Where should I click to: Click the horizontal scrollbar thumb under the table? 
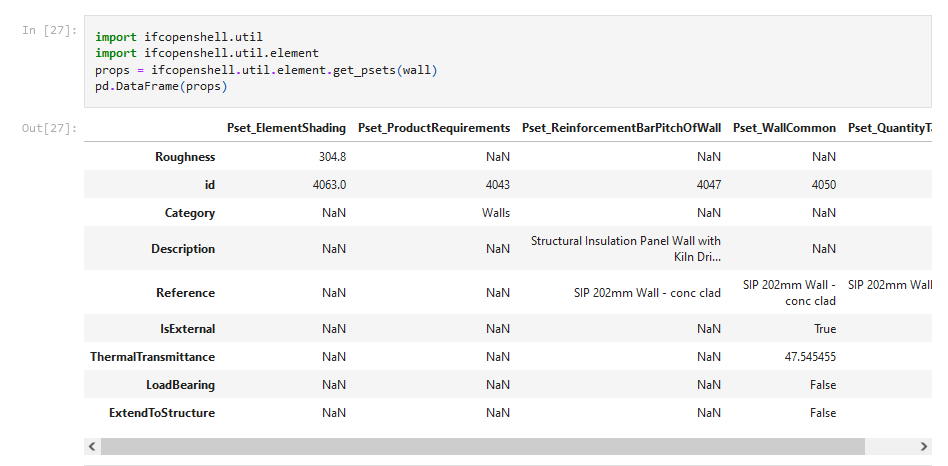click(x=482, y=446)
